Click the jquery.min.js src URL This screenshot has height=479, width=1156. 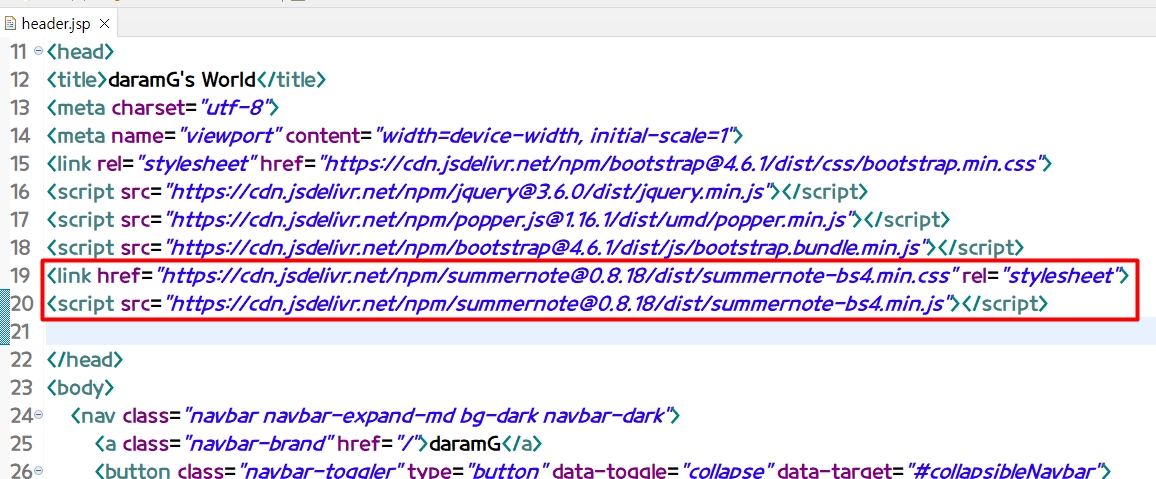click(468, 192)
